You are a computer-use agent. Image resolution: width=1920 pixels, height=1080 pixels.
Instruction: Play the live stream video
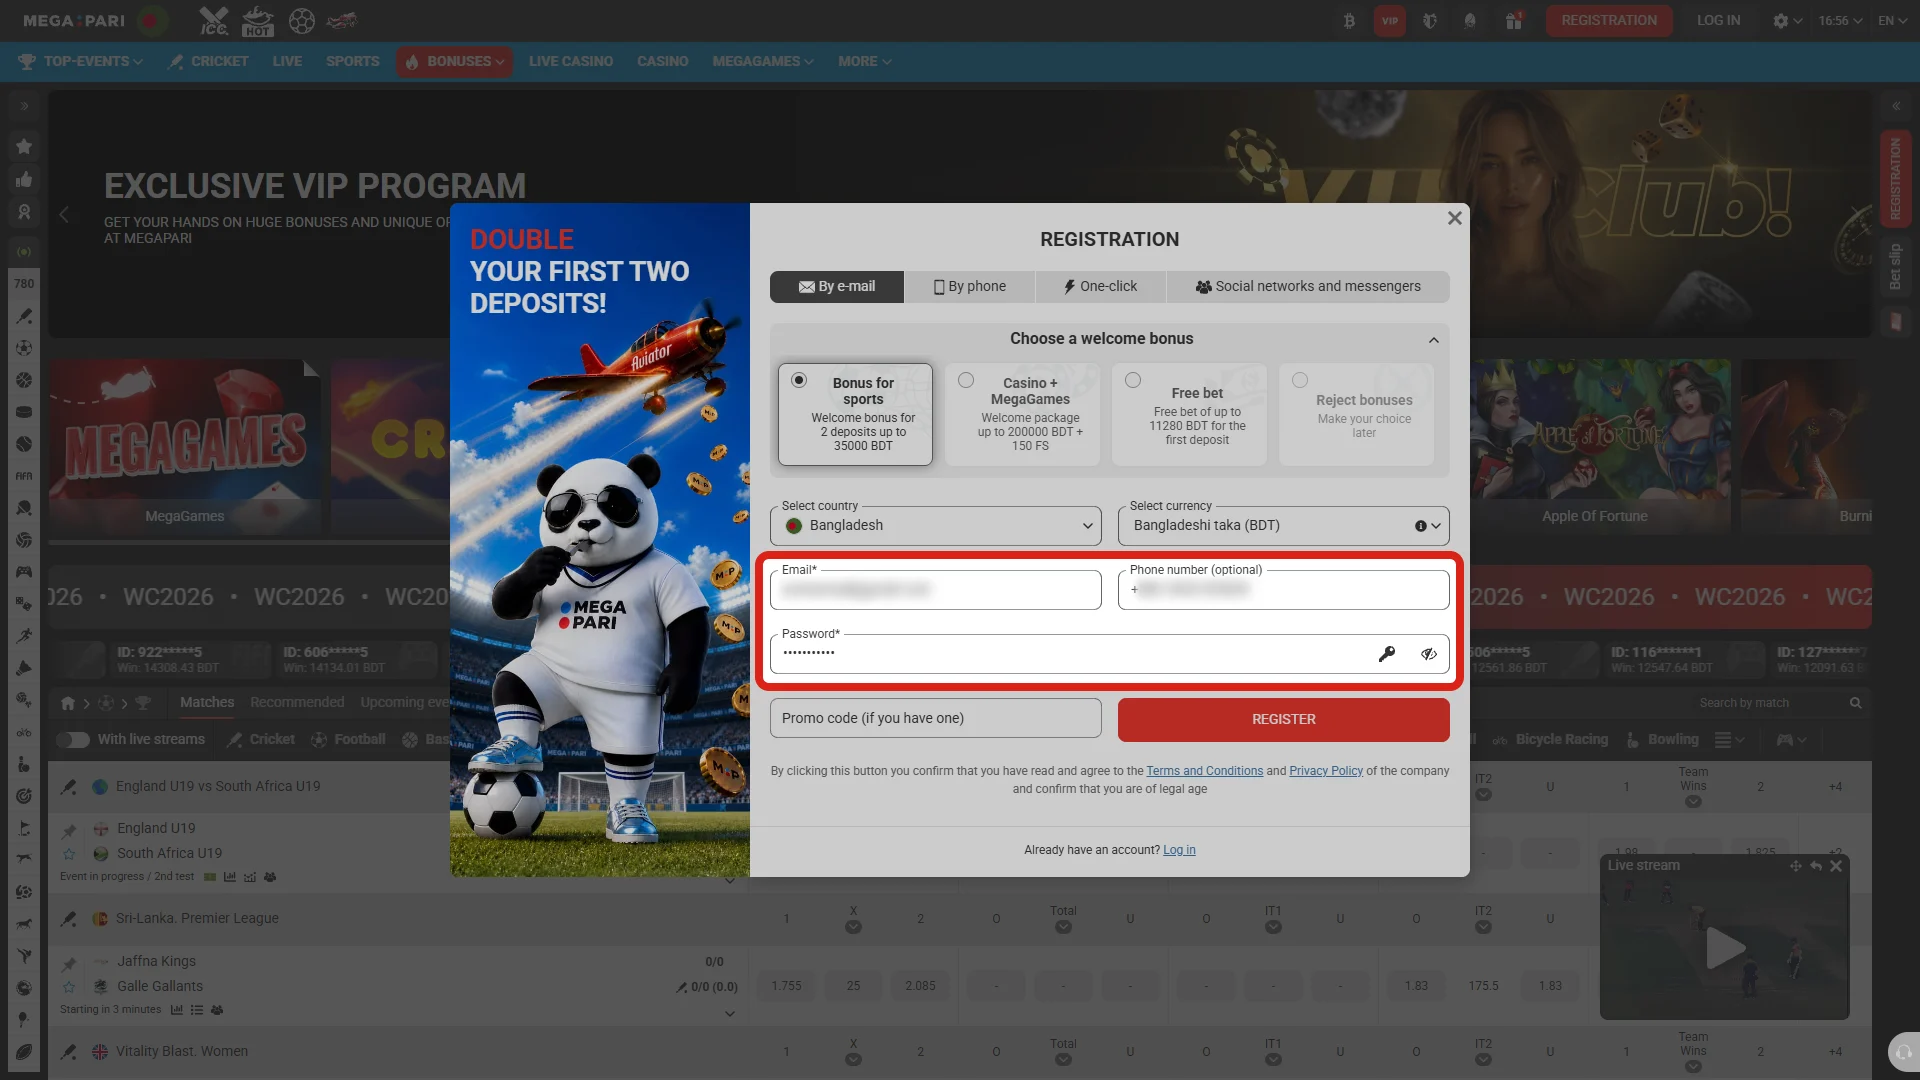click(1725, 948)
